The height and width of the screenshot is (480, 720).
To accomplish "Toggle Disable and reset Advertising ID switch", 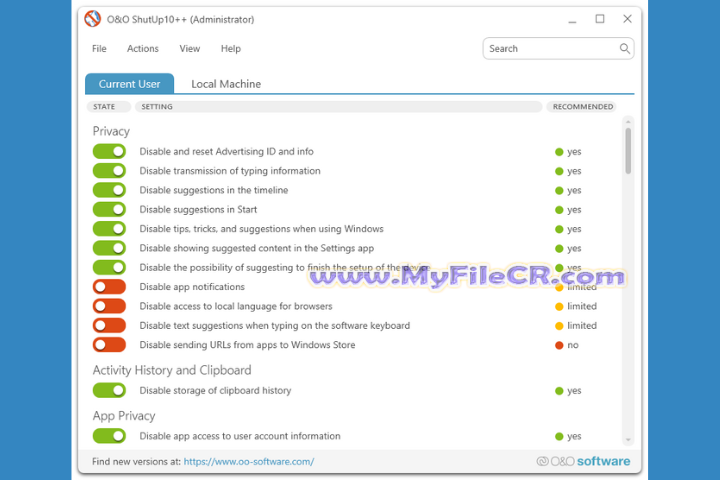I will 109,152.
